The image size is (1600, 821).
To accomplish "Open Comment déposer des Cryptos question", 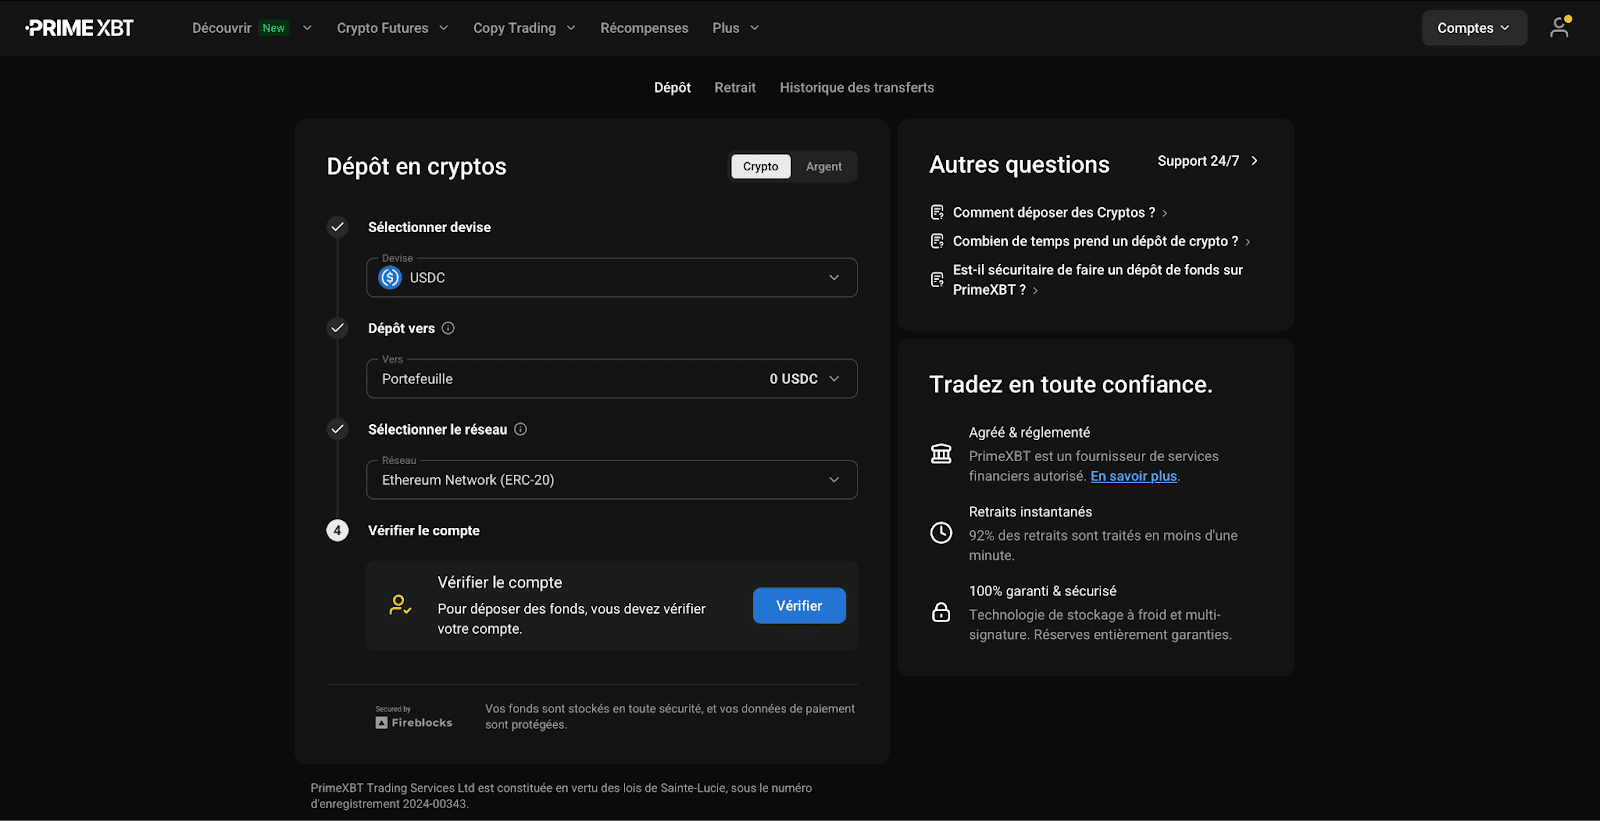I will (1060, 212).
